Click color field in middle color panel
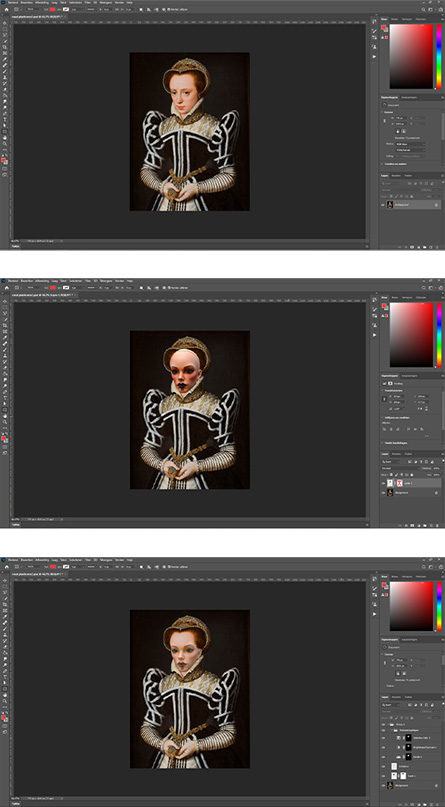Screen dimensions: 445x807 pyautogui.click(x=412, y=335)
